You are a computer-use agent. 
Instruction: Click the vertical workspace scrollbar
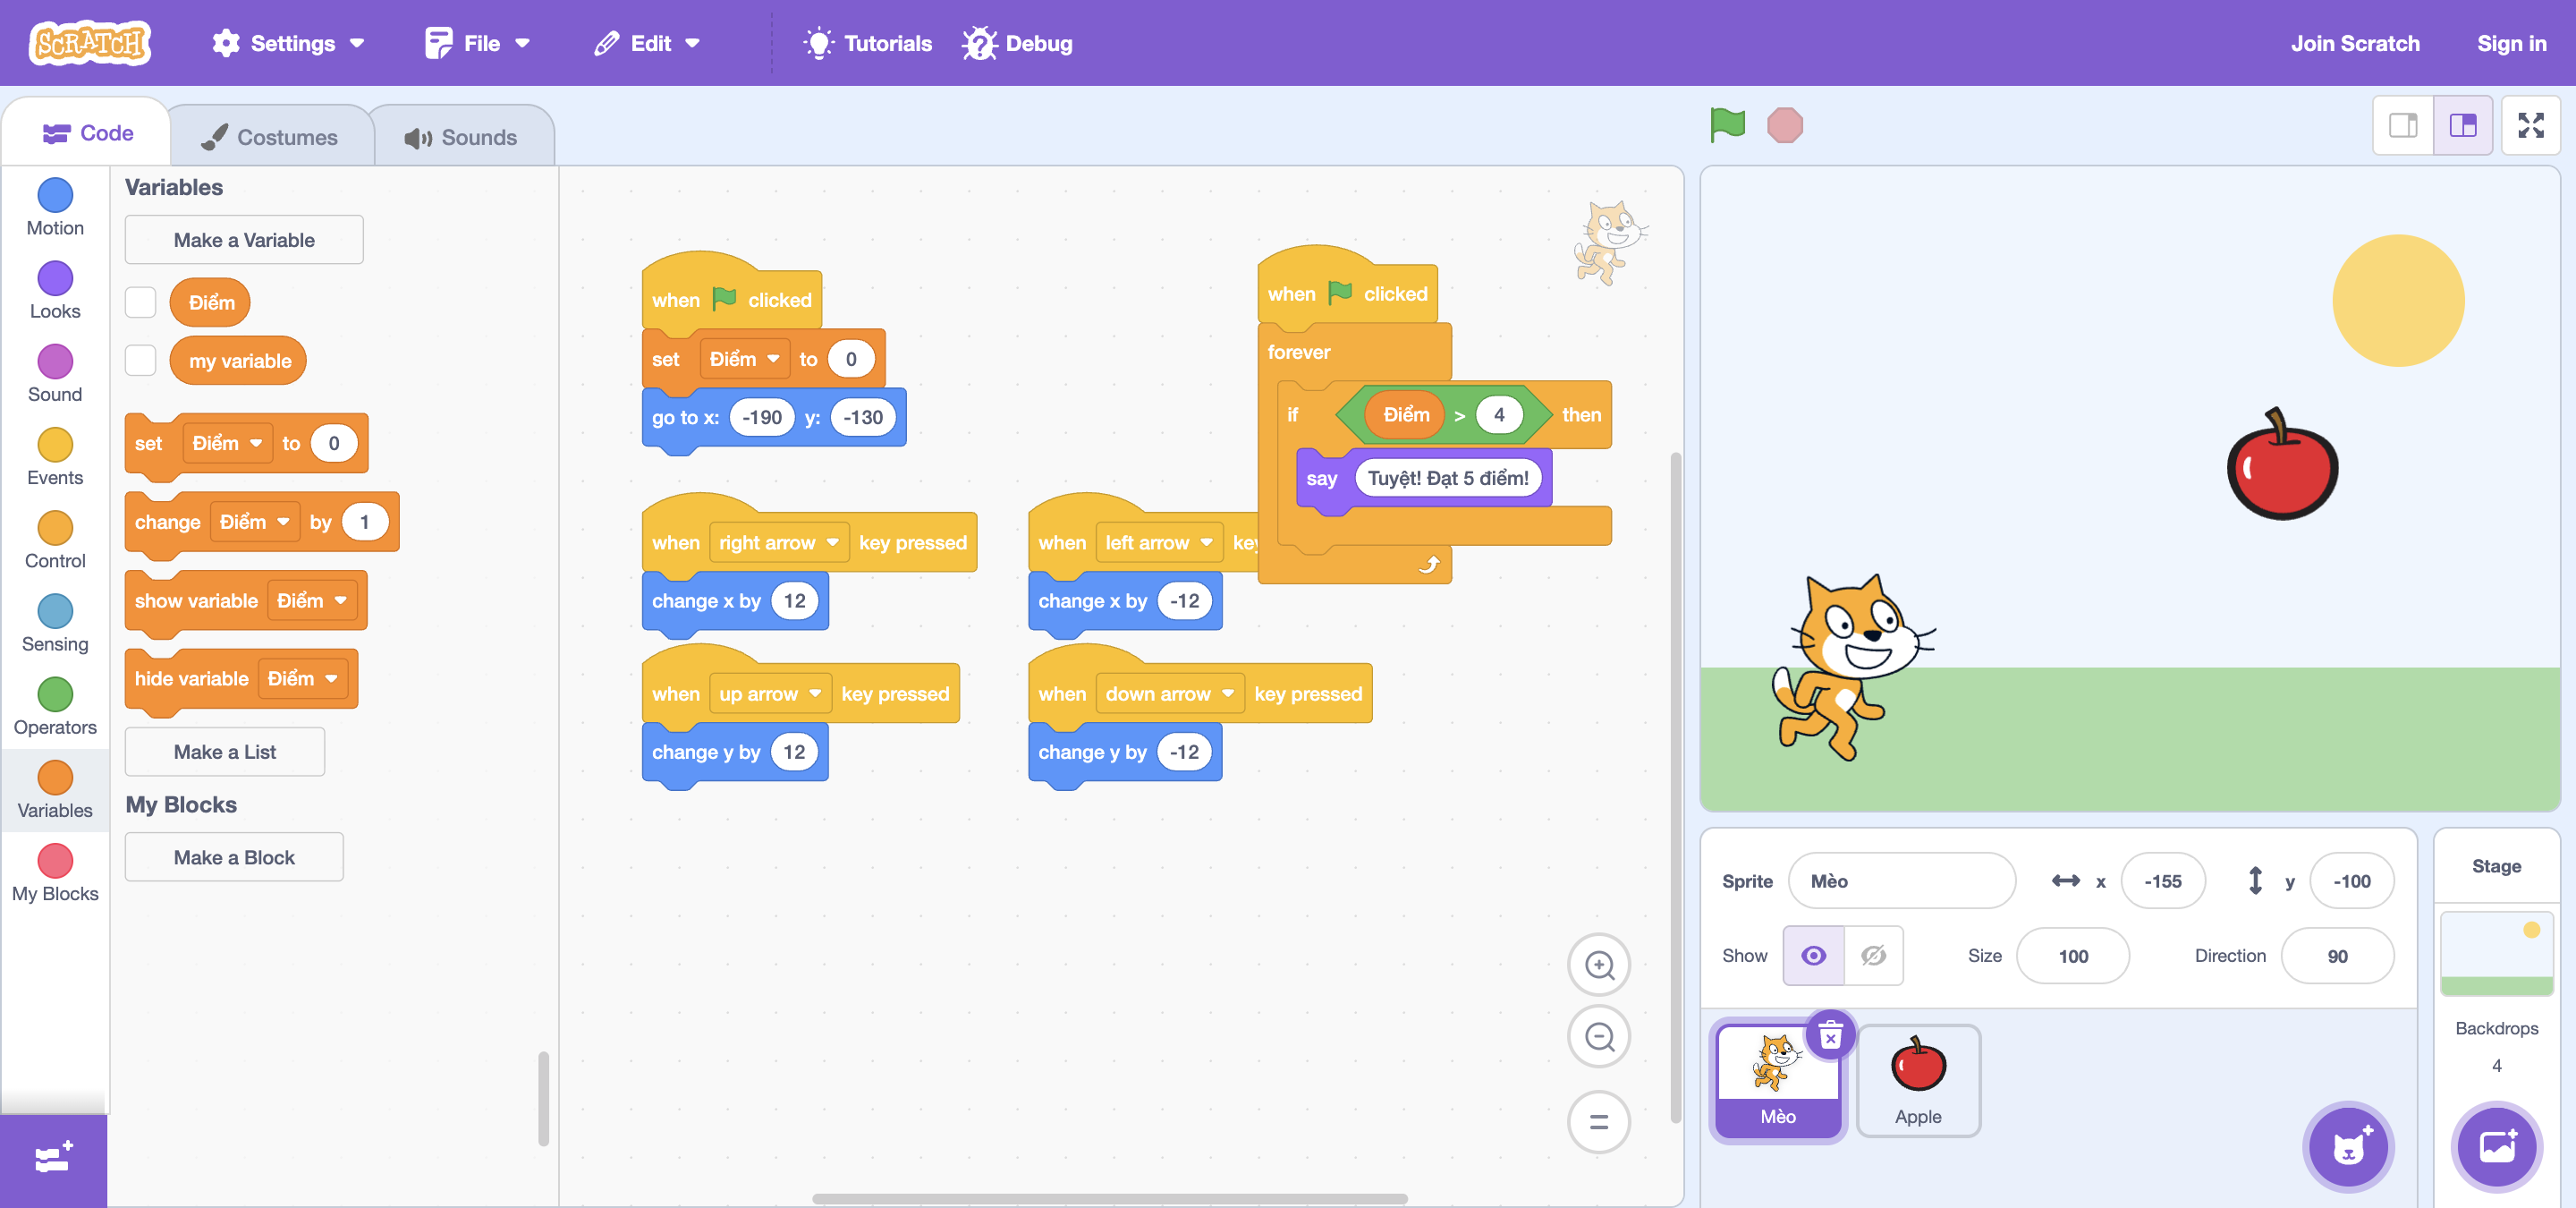1675,788
